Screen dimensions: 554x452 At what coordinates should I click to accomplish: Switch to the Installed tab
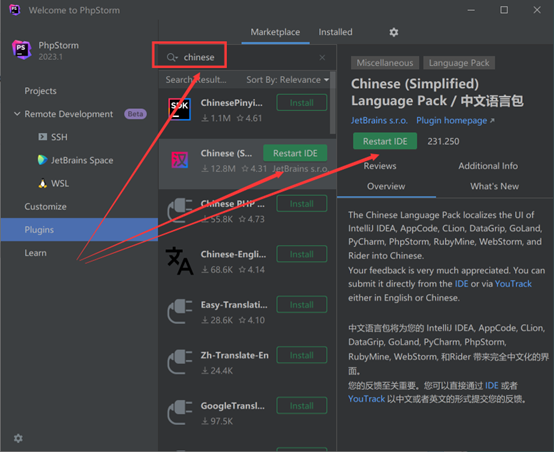335,32
